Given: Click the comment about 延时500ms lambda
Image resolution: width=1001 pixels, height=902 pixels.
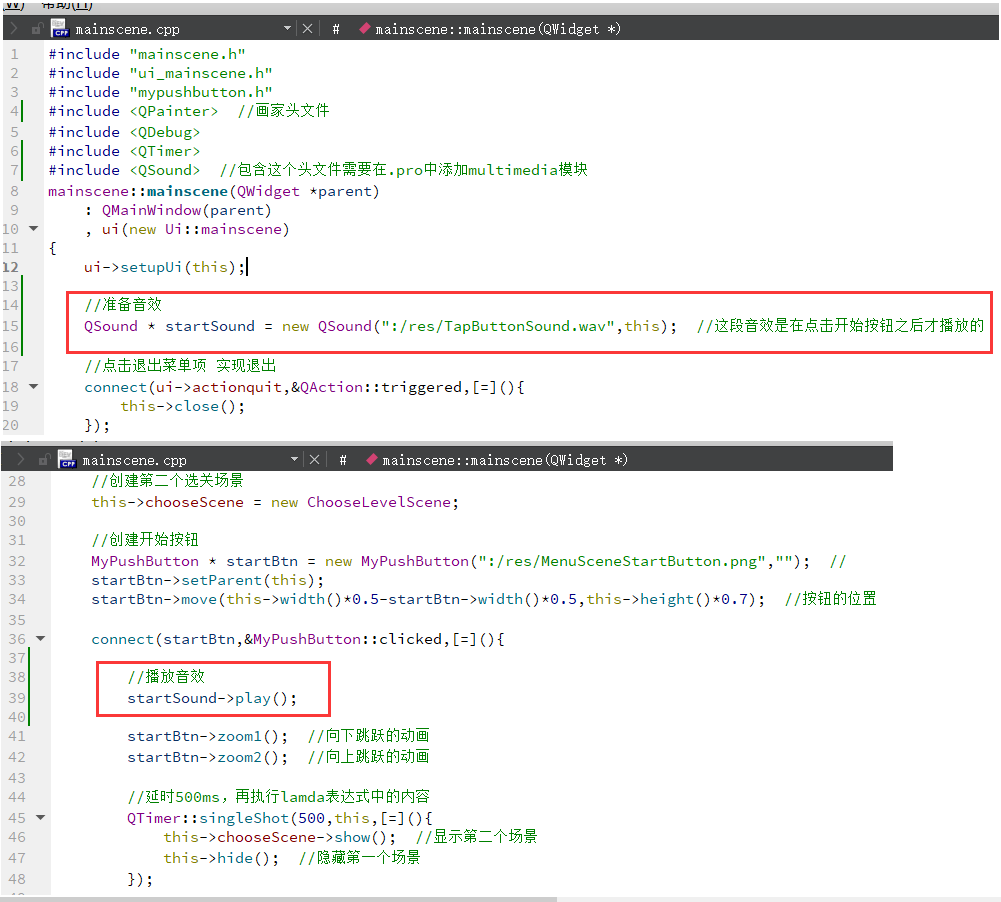Looking at the screenshot, I should (x=278, y=797).
